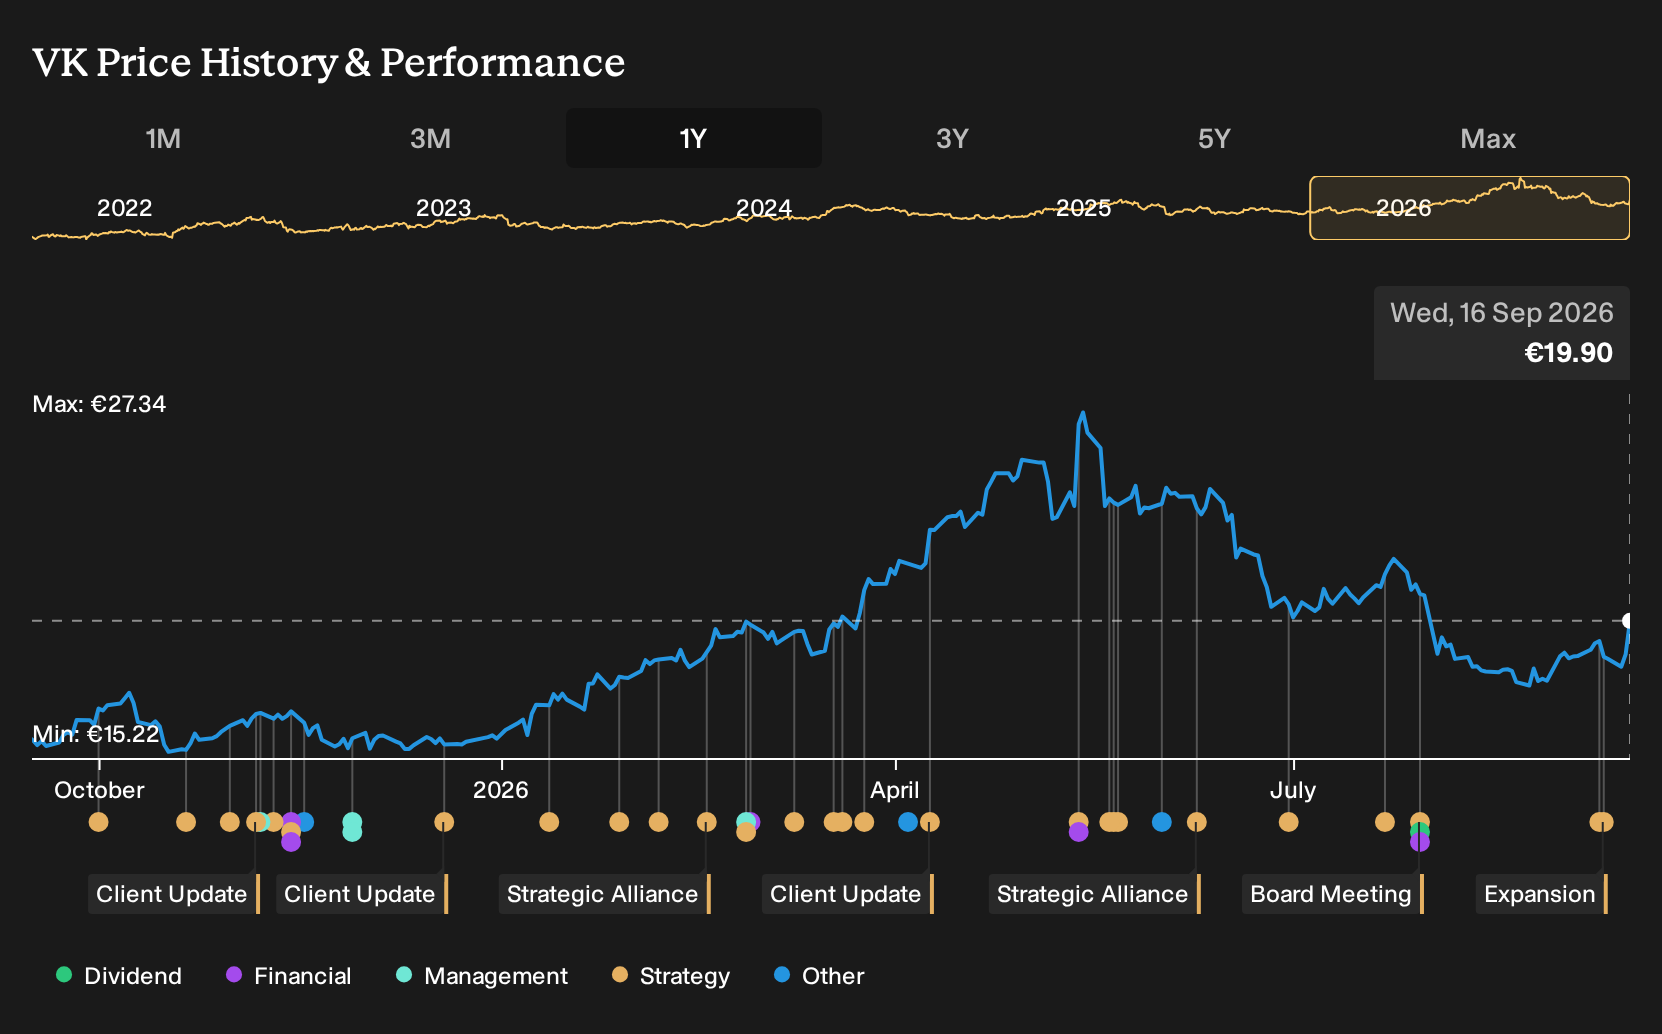Viewport: 1662px width, 1034px height.
Task: Open the Client Update label nearest April
Action: pyautogui.click(x=846, y=894)
